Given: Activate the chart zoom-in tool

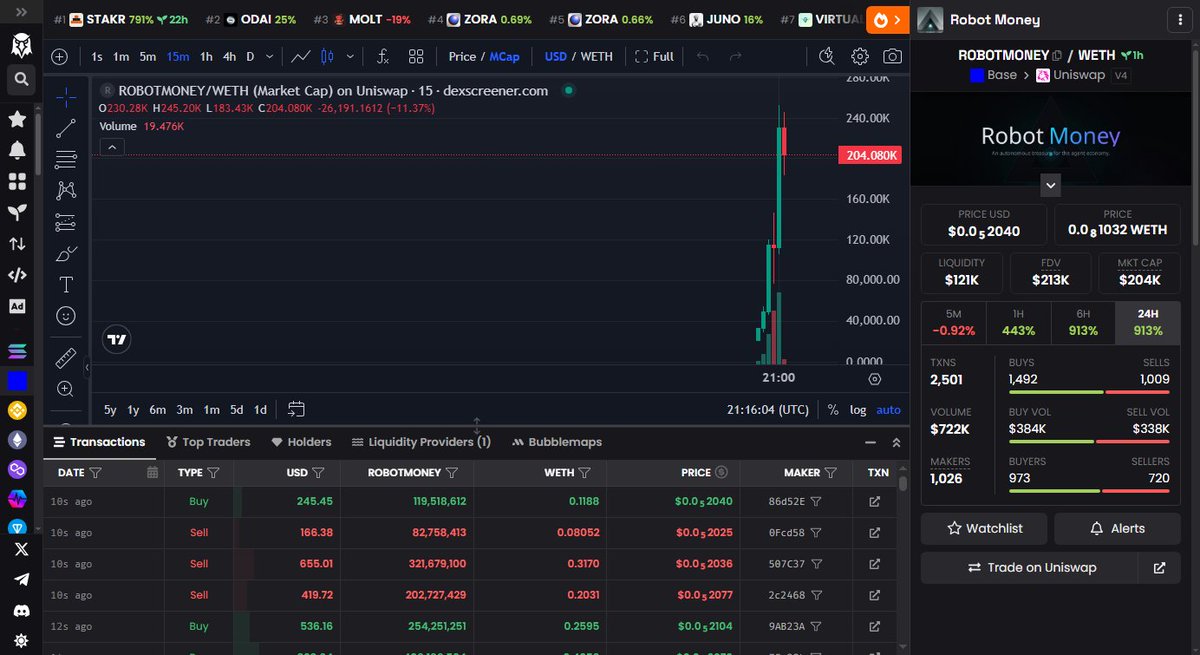Looking at the screenshot, I should pyautogui.click(x=66, y=389).
